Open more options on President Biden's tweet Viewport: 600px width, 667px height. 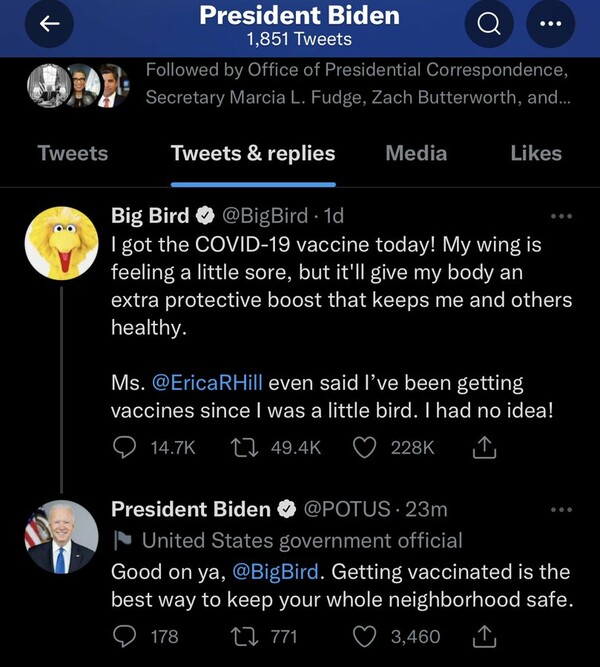(562, 509)
